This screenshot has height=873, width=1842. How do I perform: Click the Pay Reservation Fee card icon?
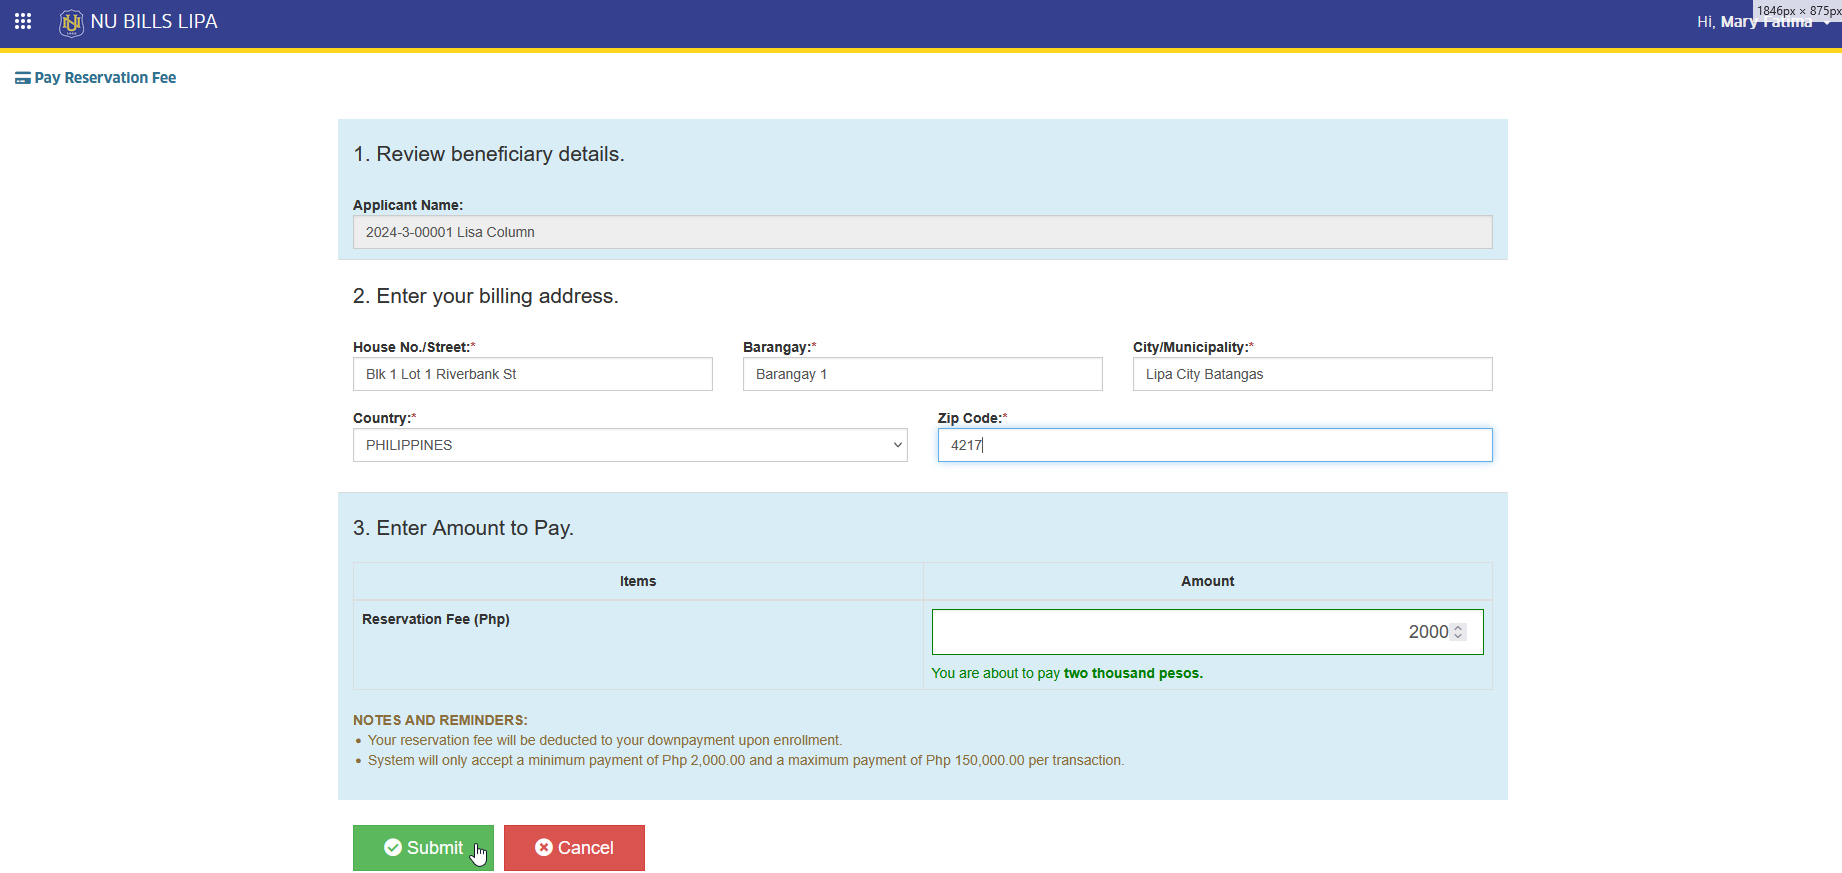click(22, 78)
